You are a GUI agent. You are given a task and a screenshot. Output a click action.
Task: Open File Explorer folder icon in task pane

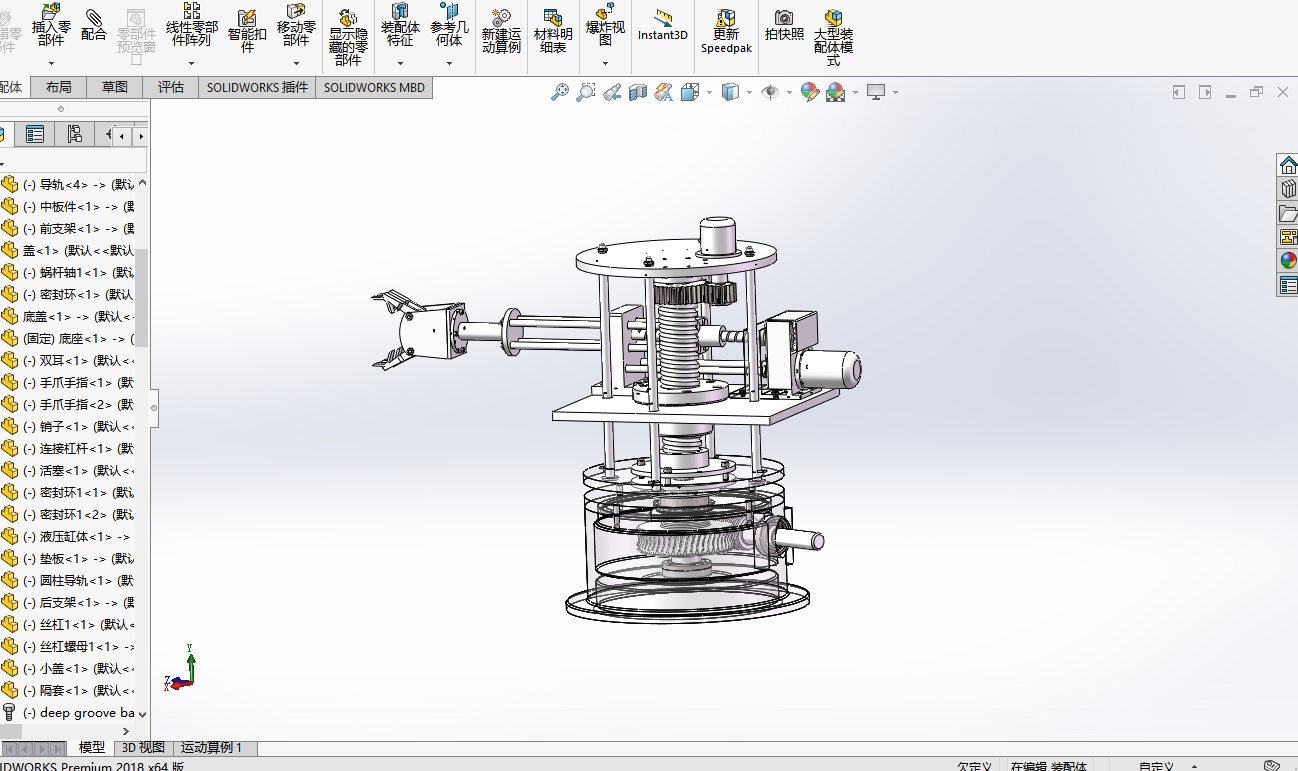(1288, 213)
